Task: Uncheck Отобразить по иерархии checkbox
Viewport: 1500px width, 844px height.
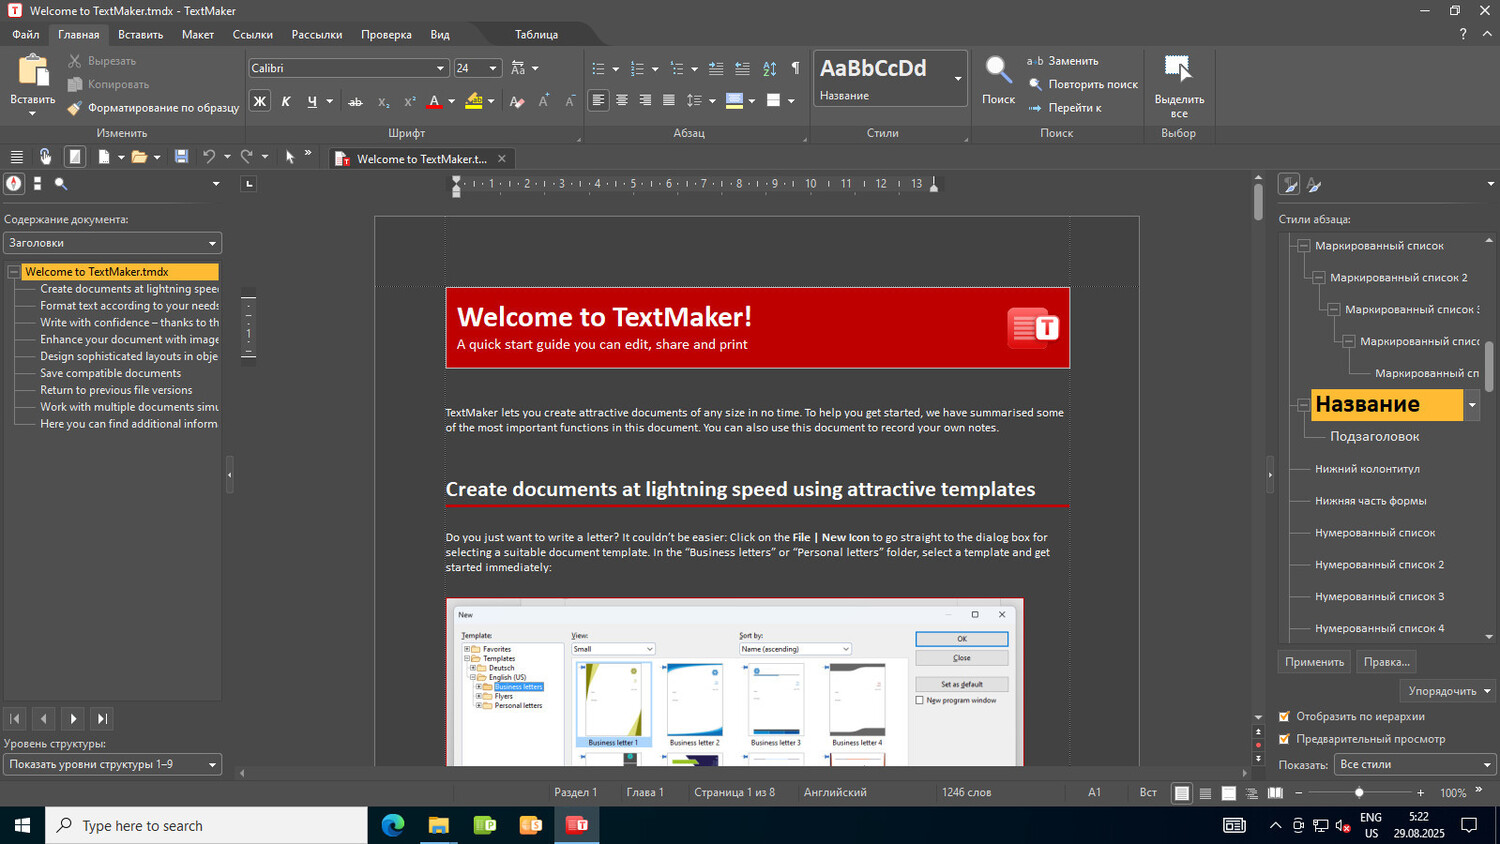Action: click(1285, 716)
